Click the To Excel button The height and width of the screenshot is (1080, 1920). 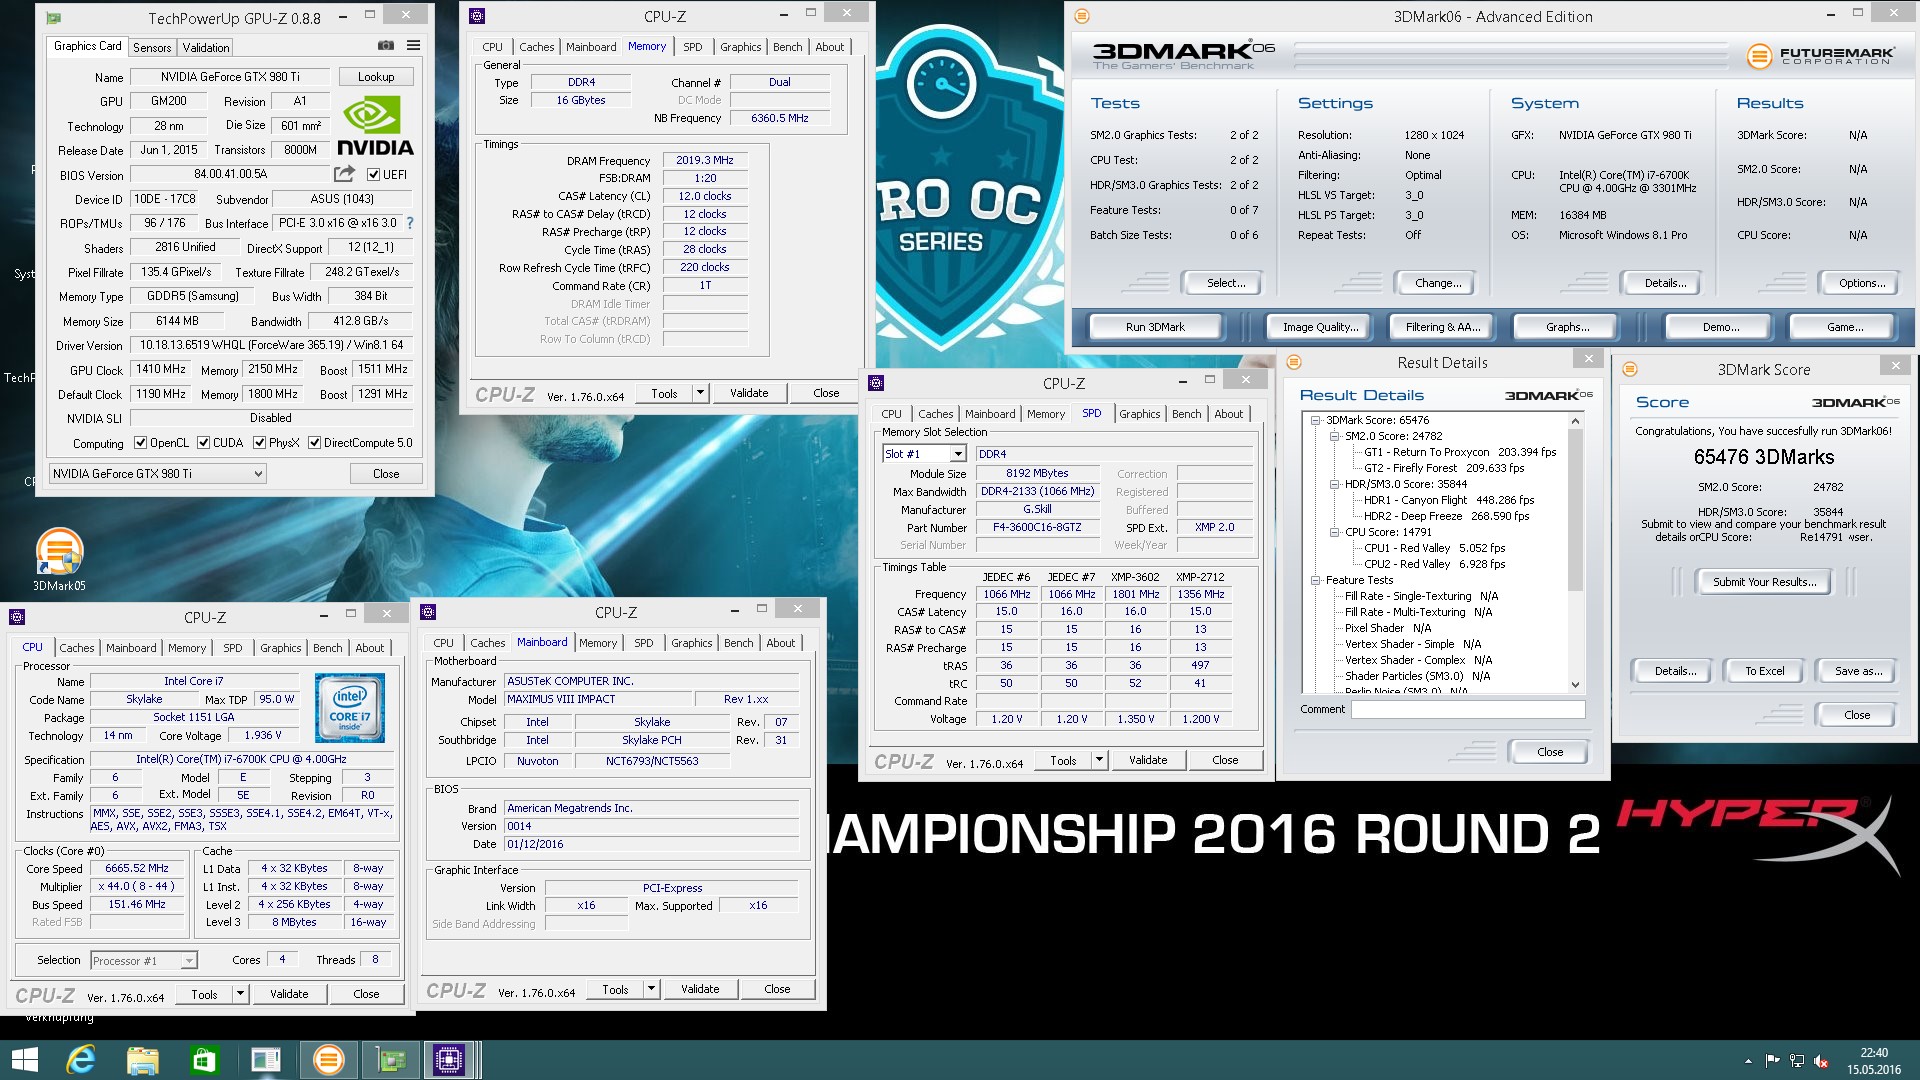click(x=1764, y=671)
